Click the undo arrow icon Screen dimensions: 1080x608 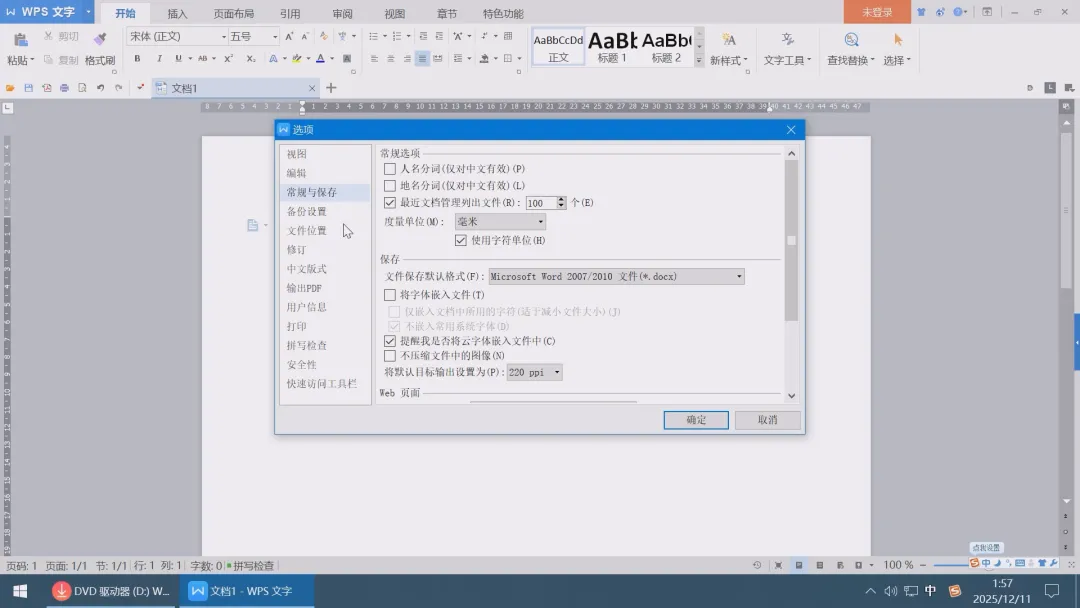tap(101, 88)
